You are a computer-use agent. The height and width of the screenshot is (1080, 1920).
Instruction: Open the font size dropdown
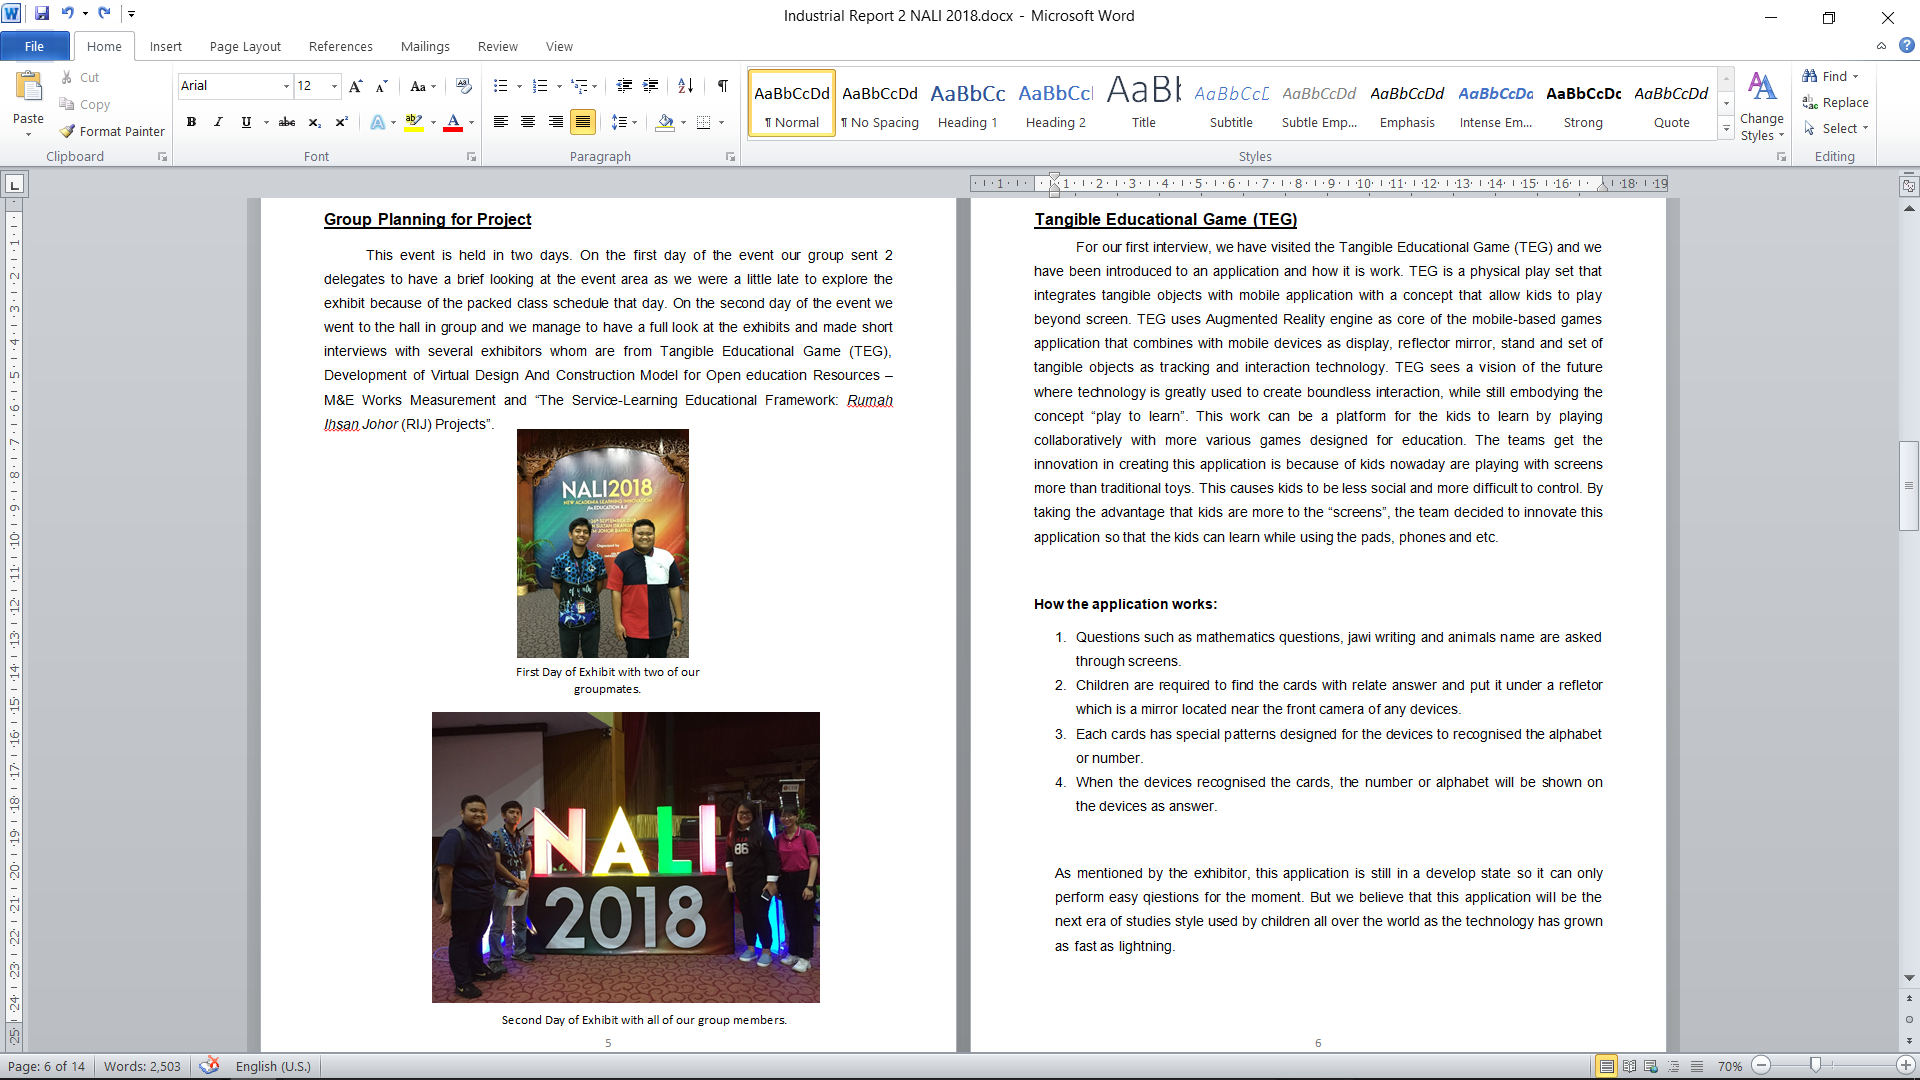click(334, 86)
